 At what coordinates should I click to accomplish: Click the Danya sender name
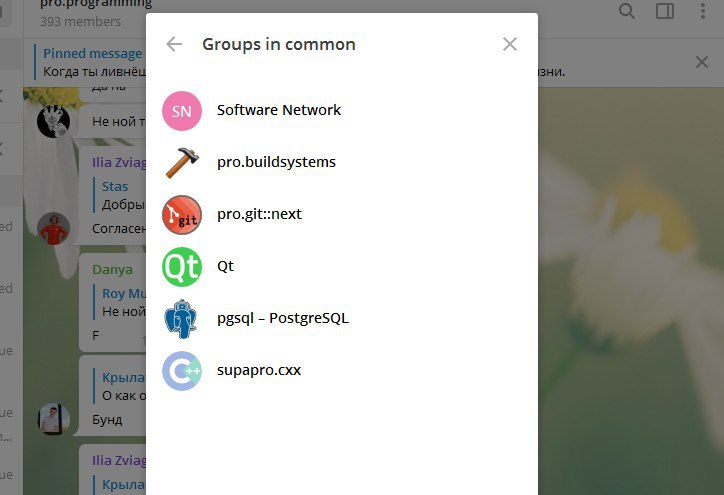pos(112,269)
